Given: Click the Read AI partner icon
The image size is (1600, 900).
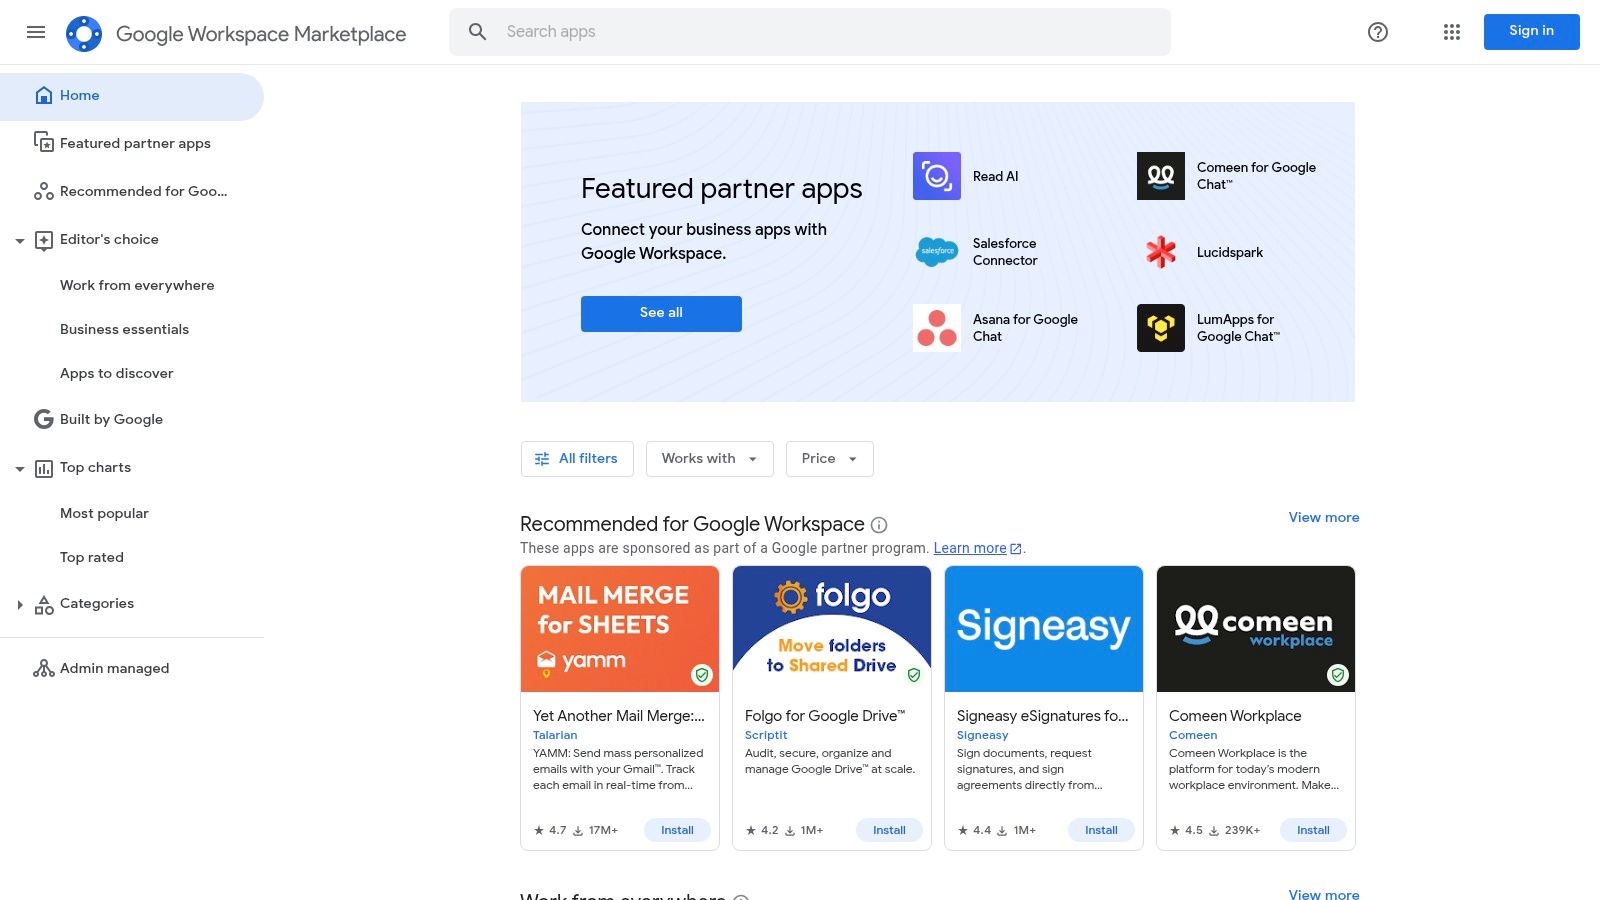Looking at the screenshot, I should pyautogui.click(x=936, y=176).
